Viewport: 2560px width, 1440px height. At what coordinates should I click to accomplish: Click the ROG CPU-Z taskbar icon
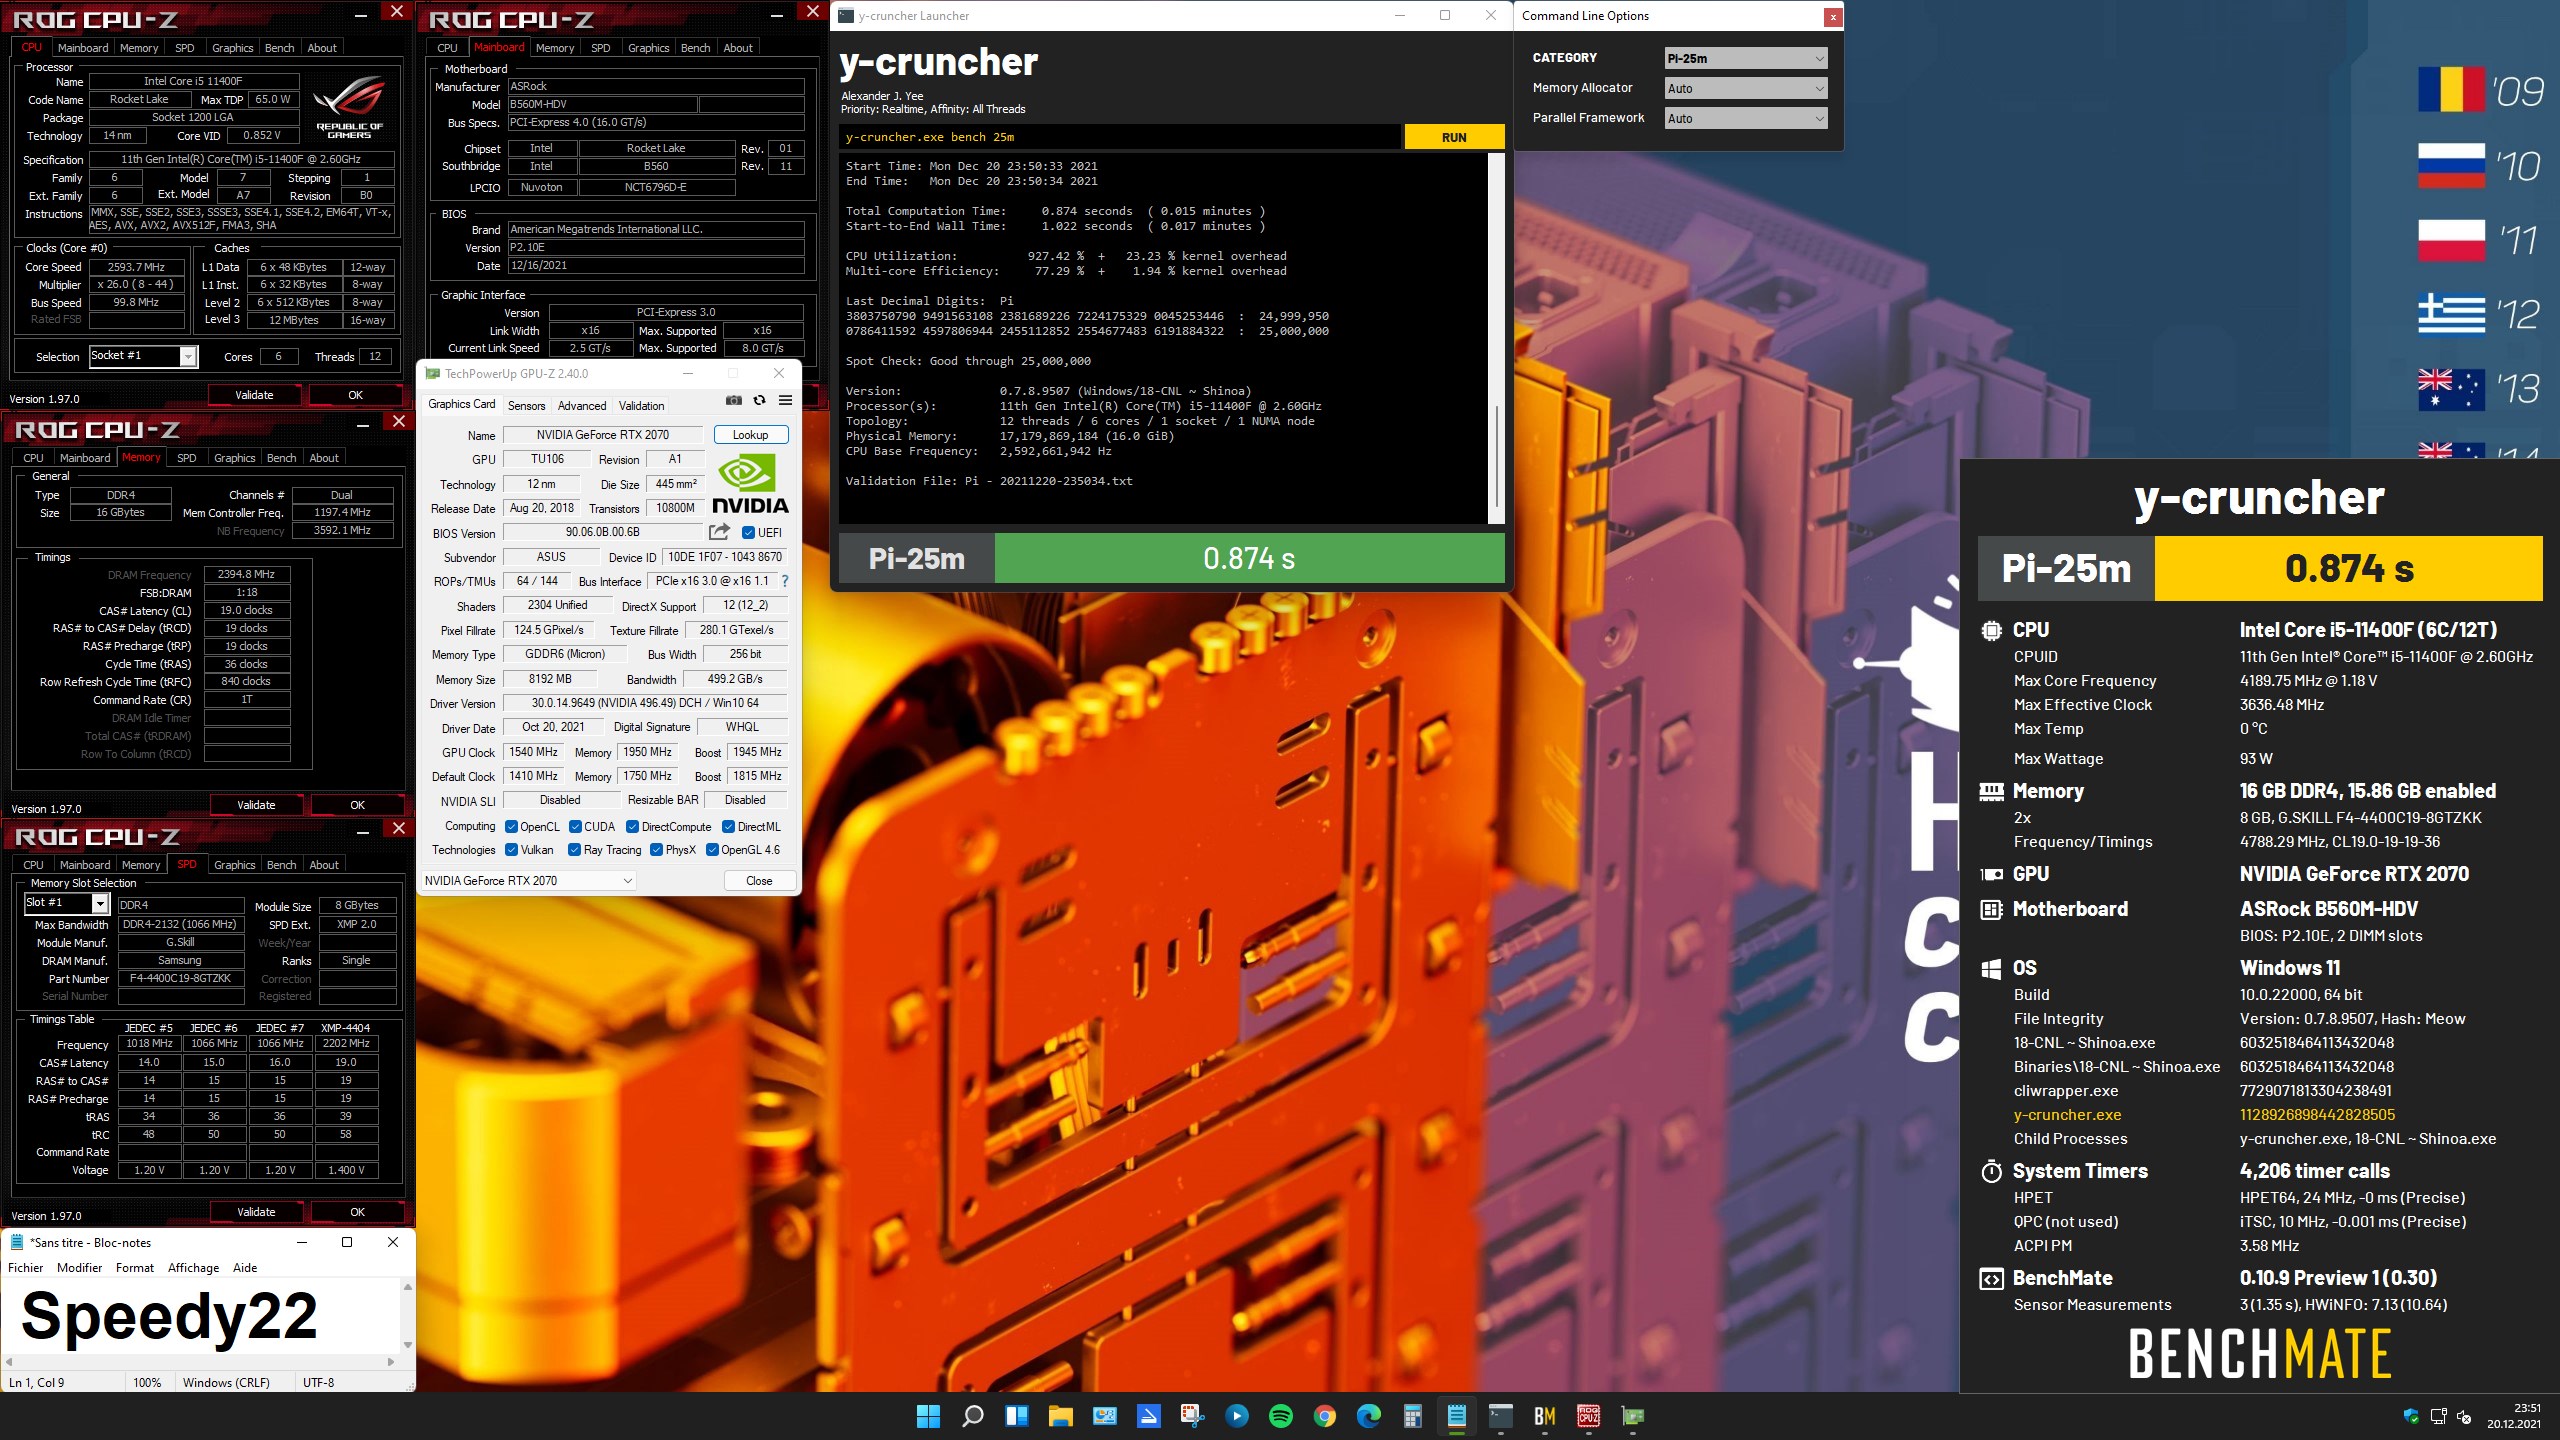click(1588, 1416)
